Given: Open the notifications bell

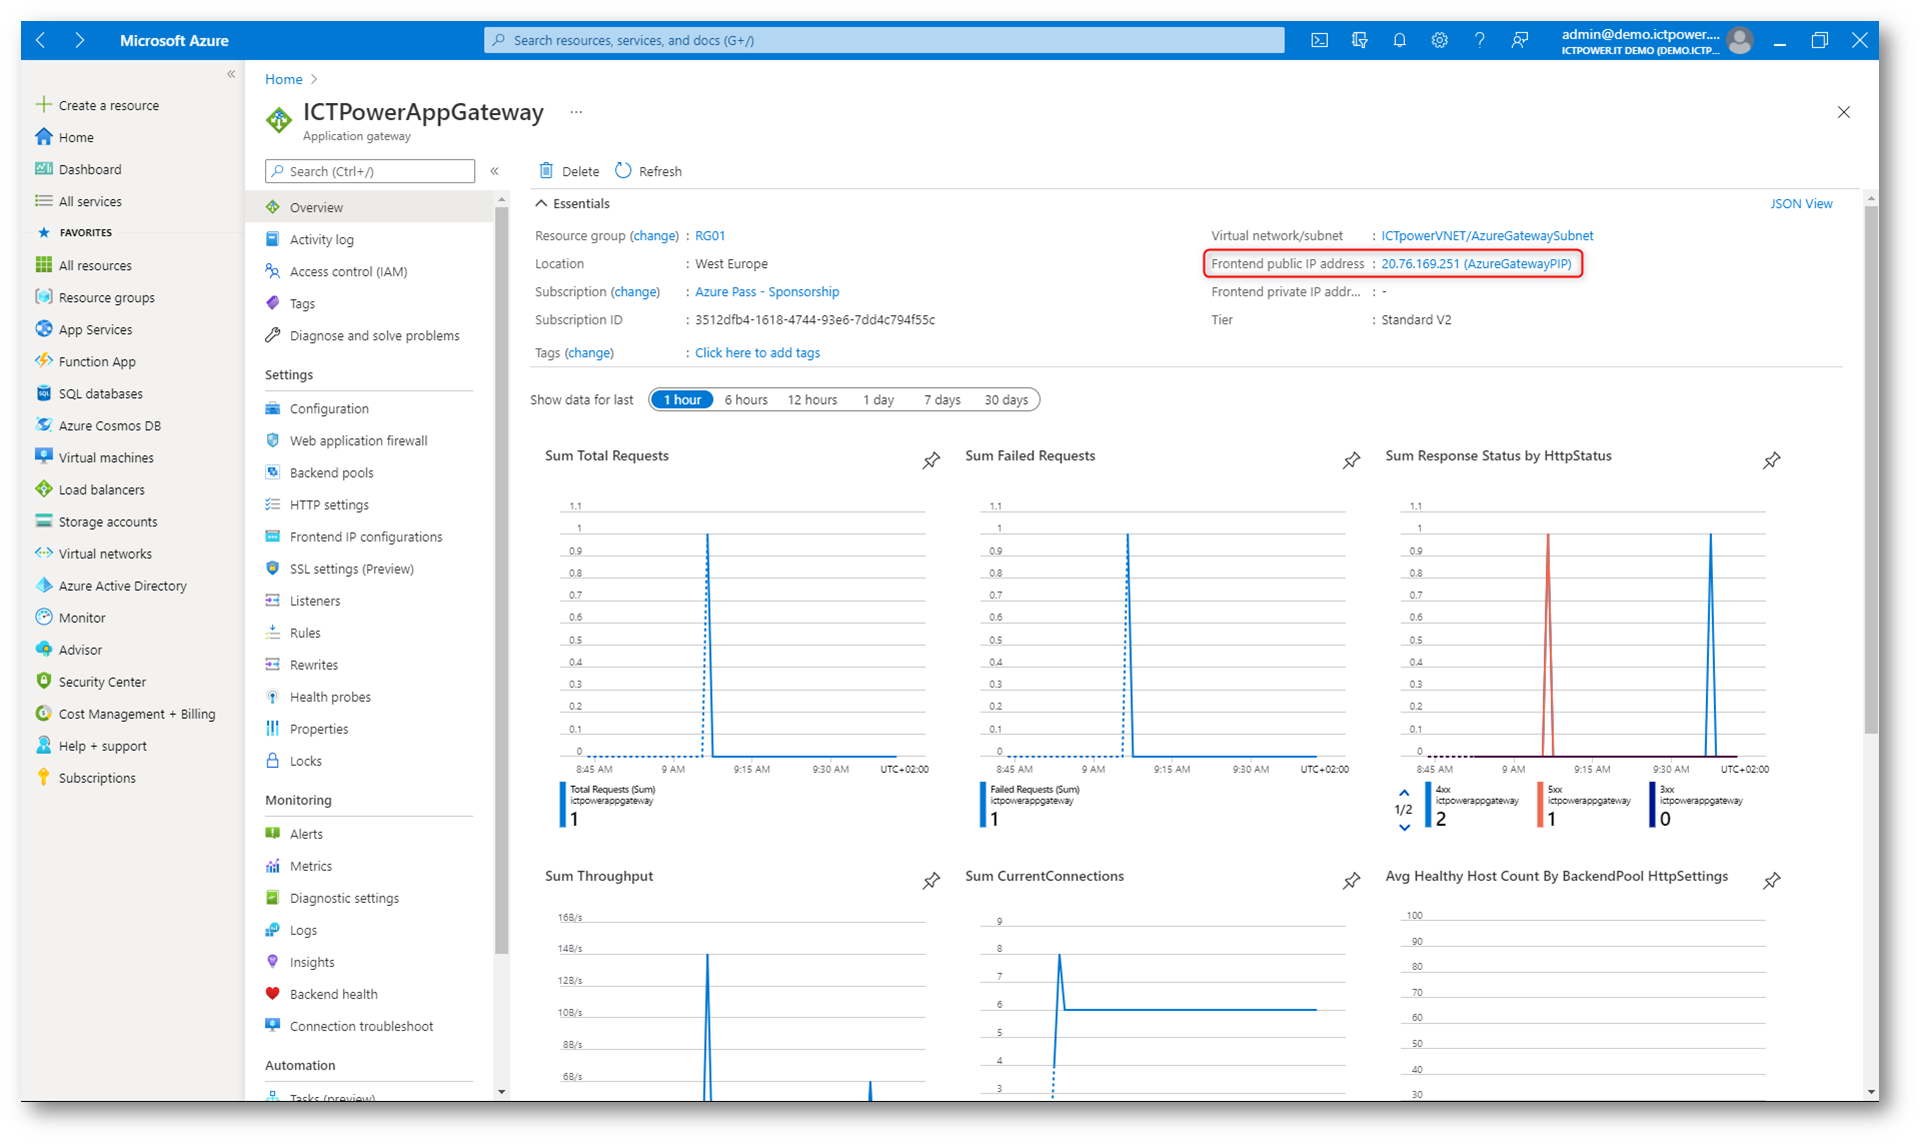Looking at the screenshot, I should pos(1399,40).
